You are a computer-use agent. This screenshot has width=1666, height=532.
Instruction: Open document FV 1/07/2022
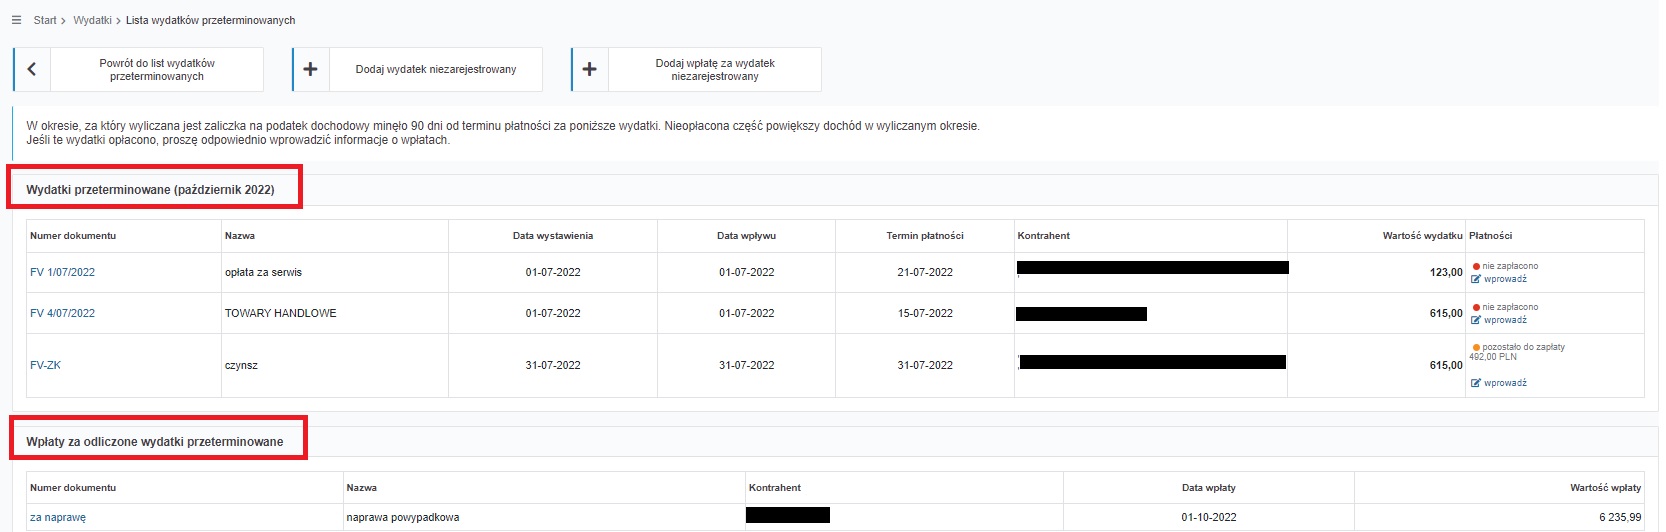62,272
